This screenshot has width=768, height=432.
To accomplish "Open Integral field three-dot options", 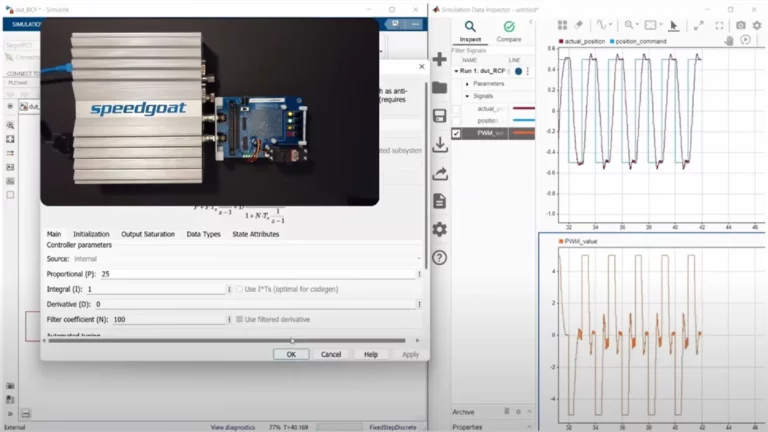I will [229, 289].
